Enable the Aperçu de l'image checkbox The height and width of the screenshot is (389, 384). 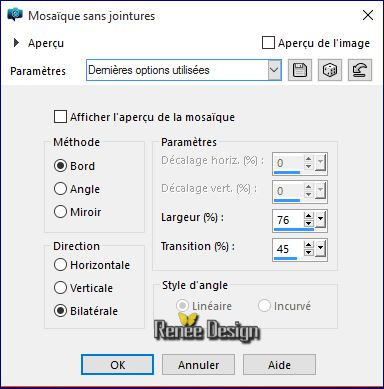point(268,43)
